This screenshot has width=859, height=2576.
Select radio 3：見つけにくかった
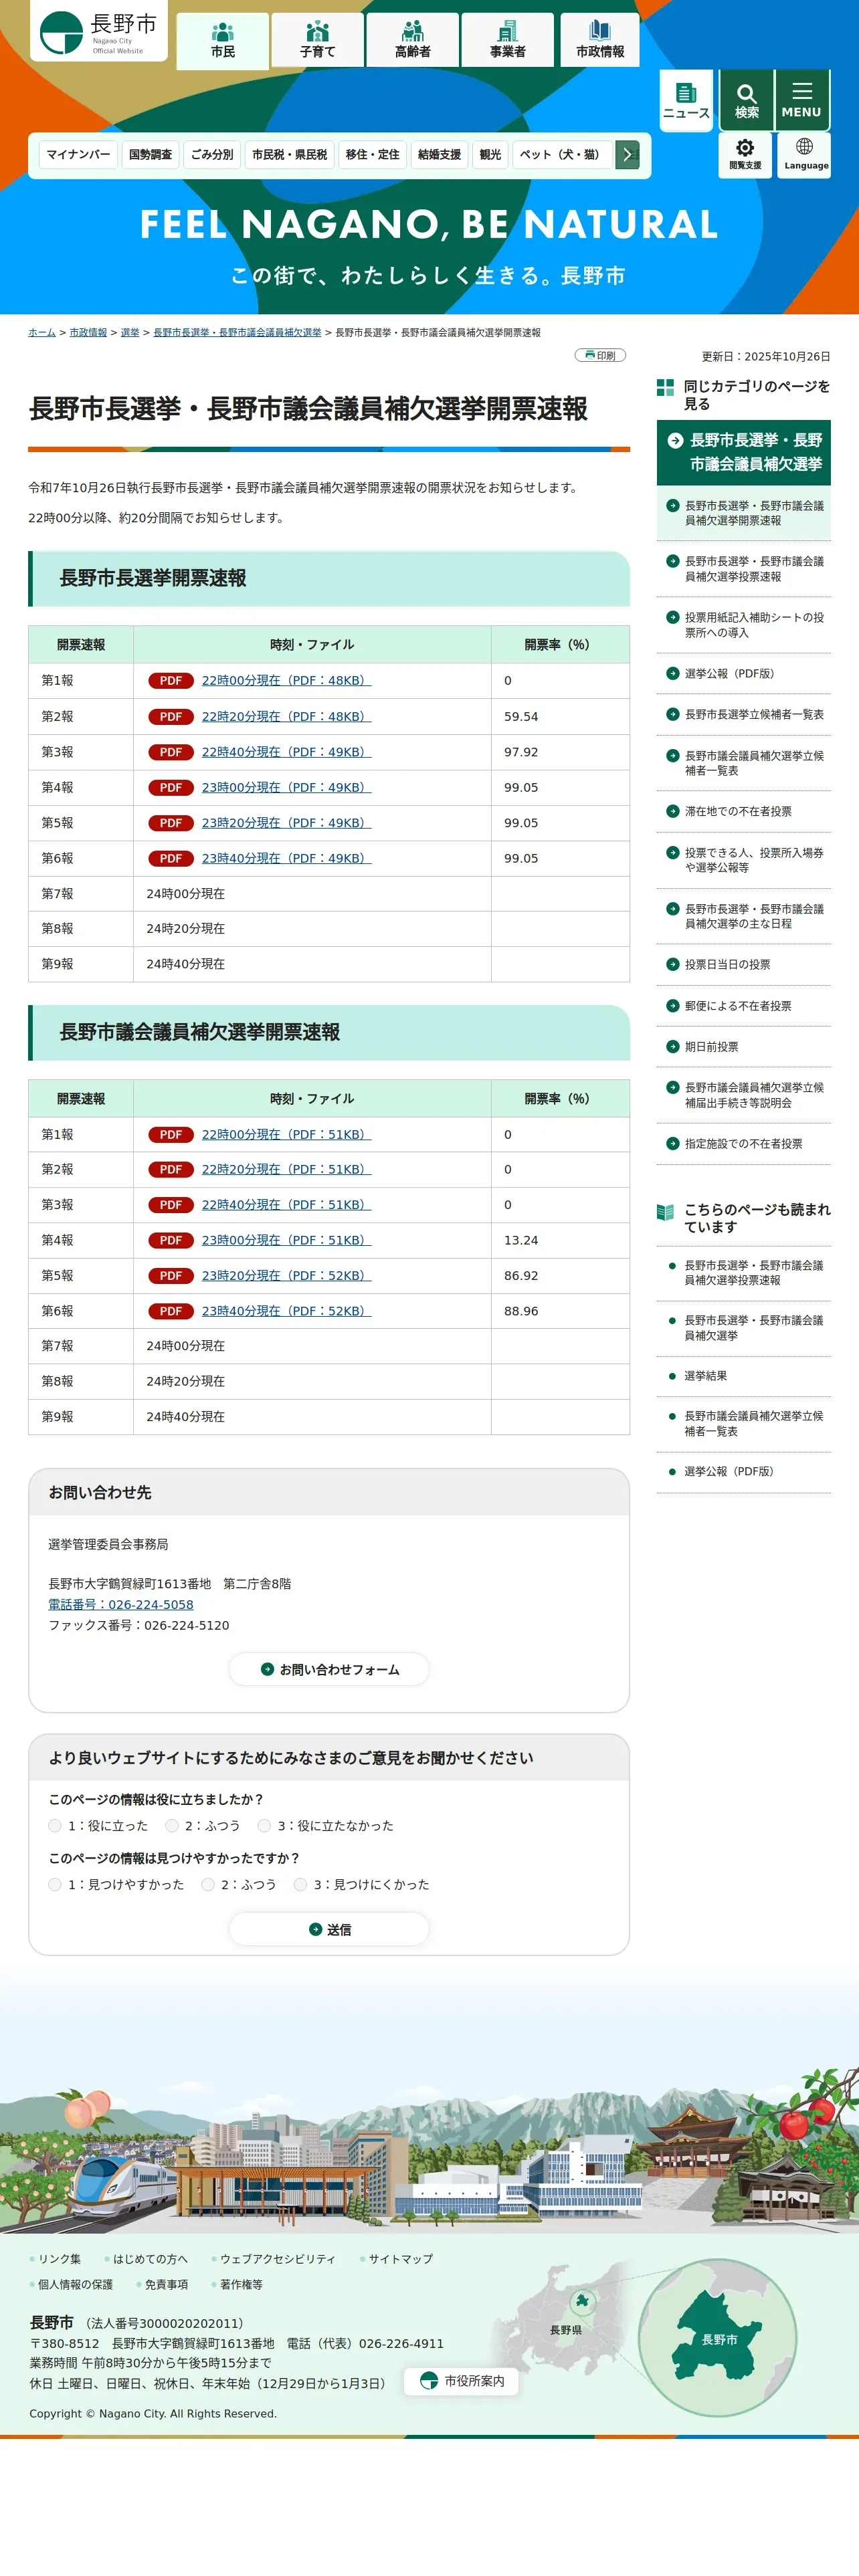click(x=300, y=1884)
